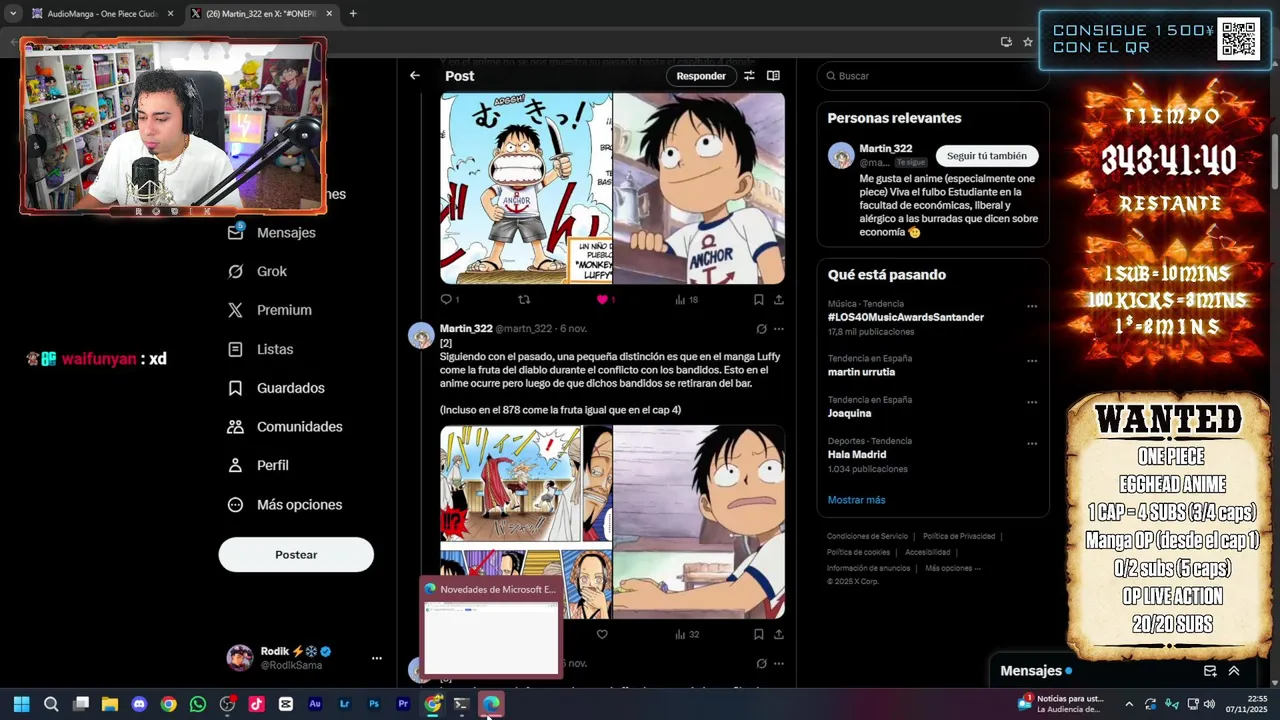Show hidden system tray icons chevron
Screen dimensions: 1280x720
click(x=1129, y=704)
